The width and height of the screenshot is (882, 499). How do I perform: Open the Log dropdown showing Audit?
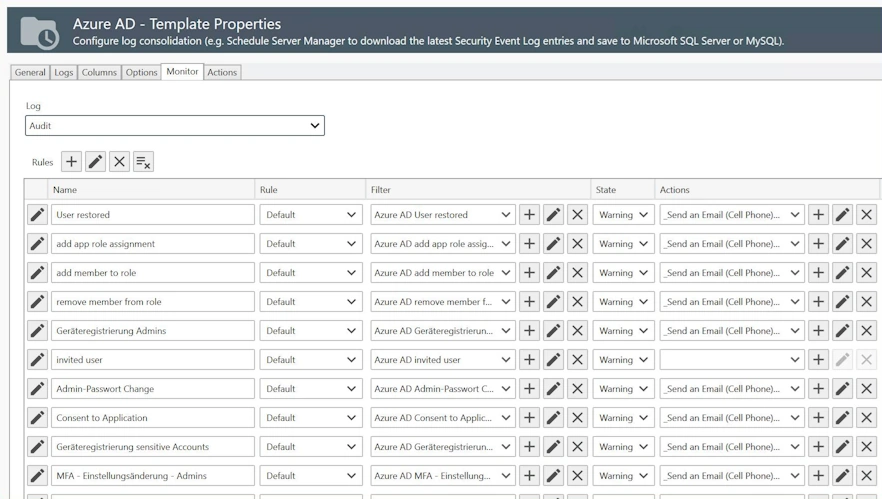click(175, 125)
